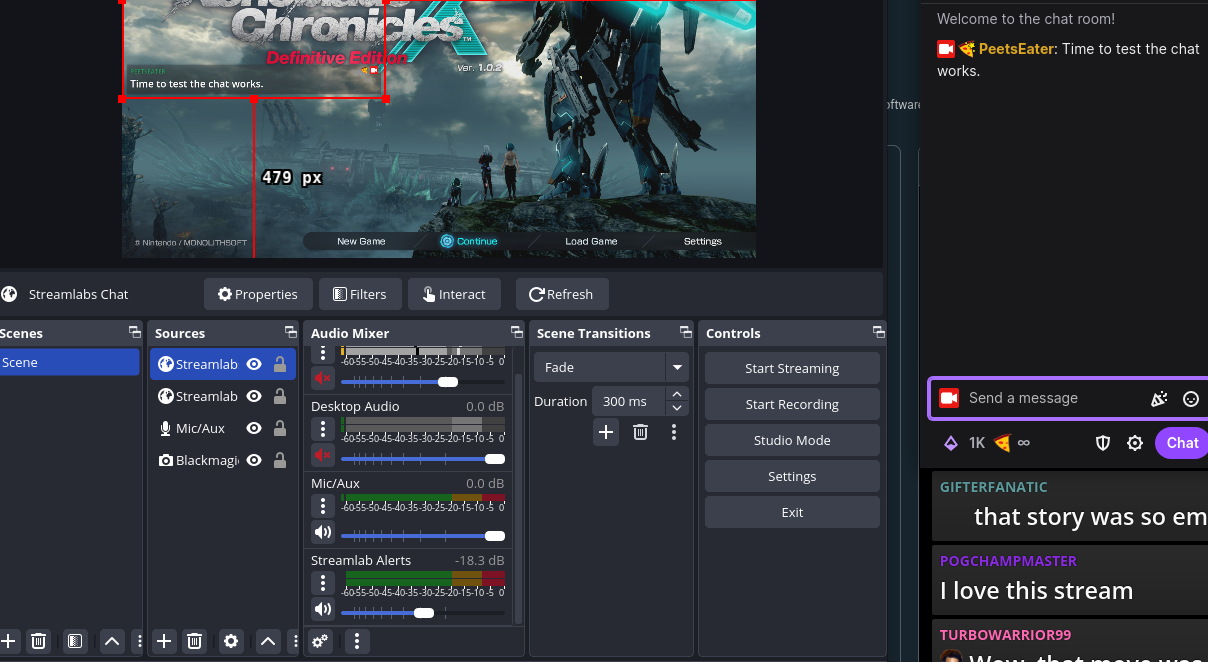Float the Scenes dock panel
Viewport: 1208px width, 662px height.
click(x=134, y=332)
